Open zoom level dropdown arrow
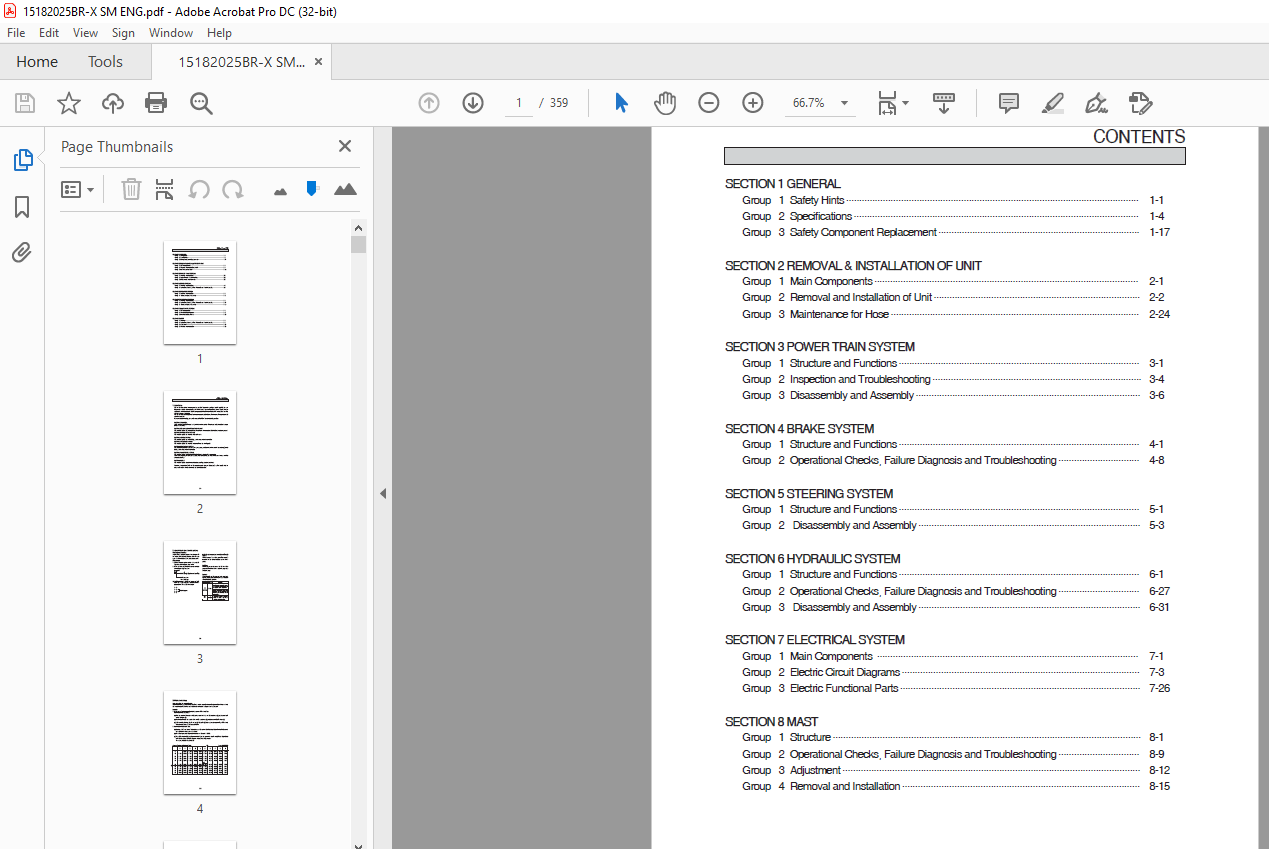 coord(845,103)
